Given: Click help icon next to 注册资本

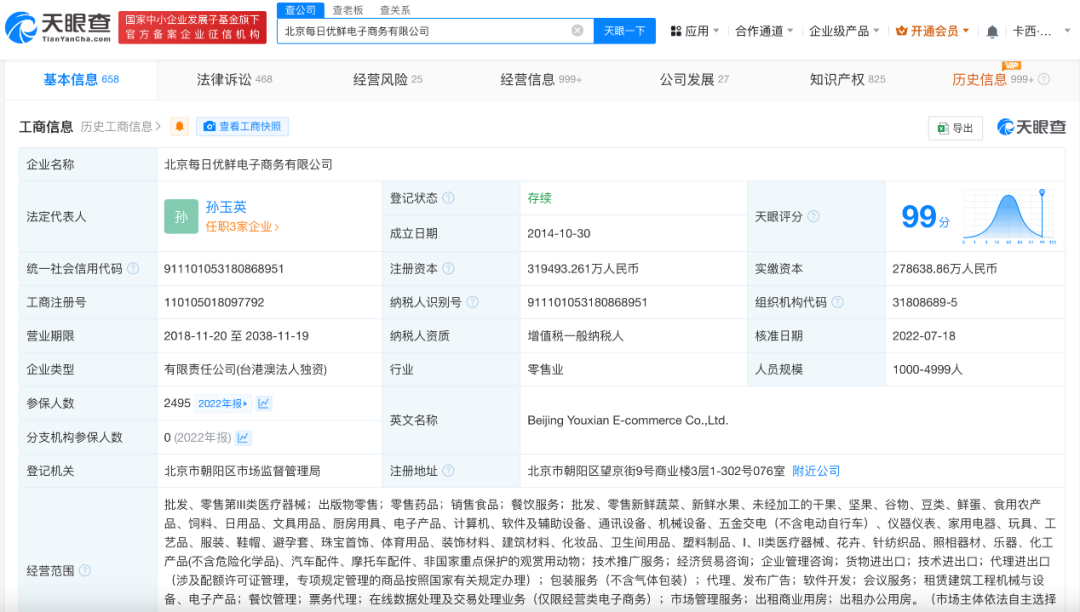Looking at the screenshot, I should pyautogui.click(x=448, y=268).
